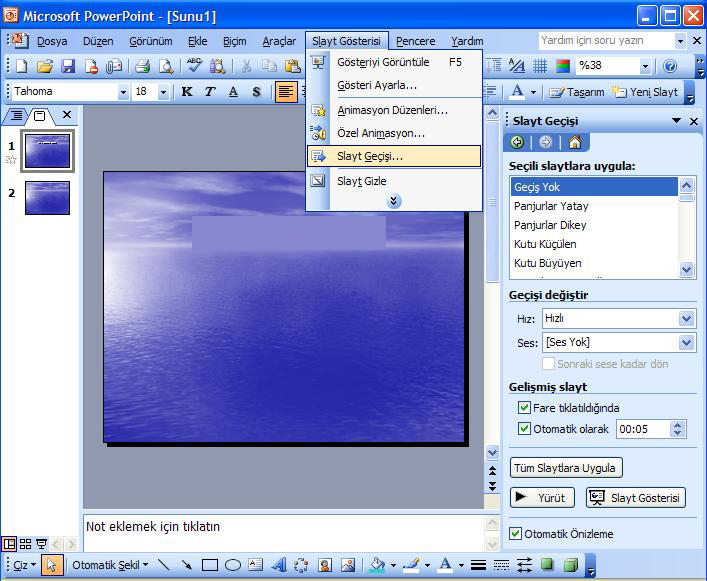Select the Oval drawing tool
Image resolution: width=707 pixels, height=581 pixels.
click(233, 565)
